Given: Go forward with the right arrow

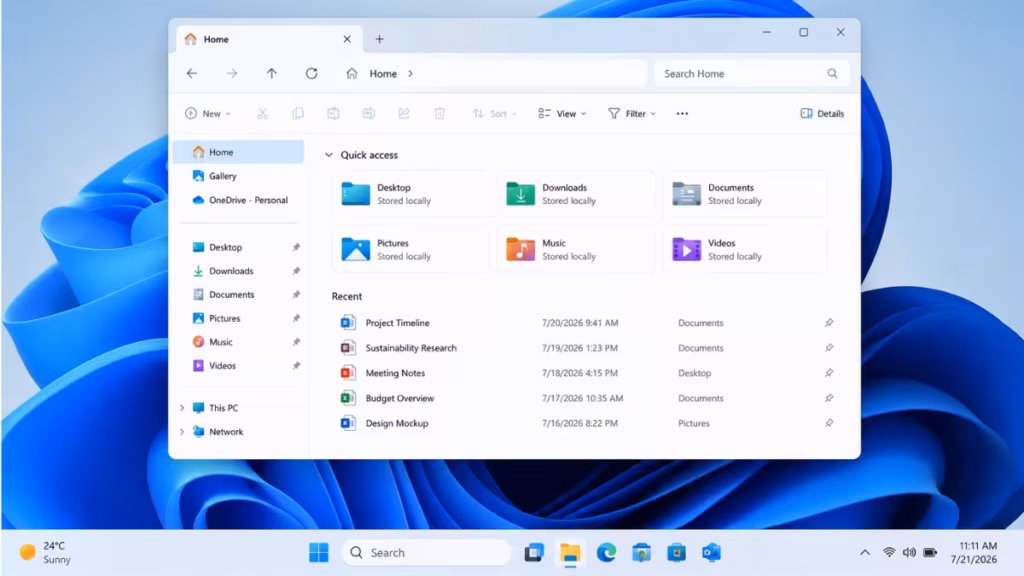Looking at the screenshot, I should (232, 73).
